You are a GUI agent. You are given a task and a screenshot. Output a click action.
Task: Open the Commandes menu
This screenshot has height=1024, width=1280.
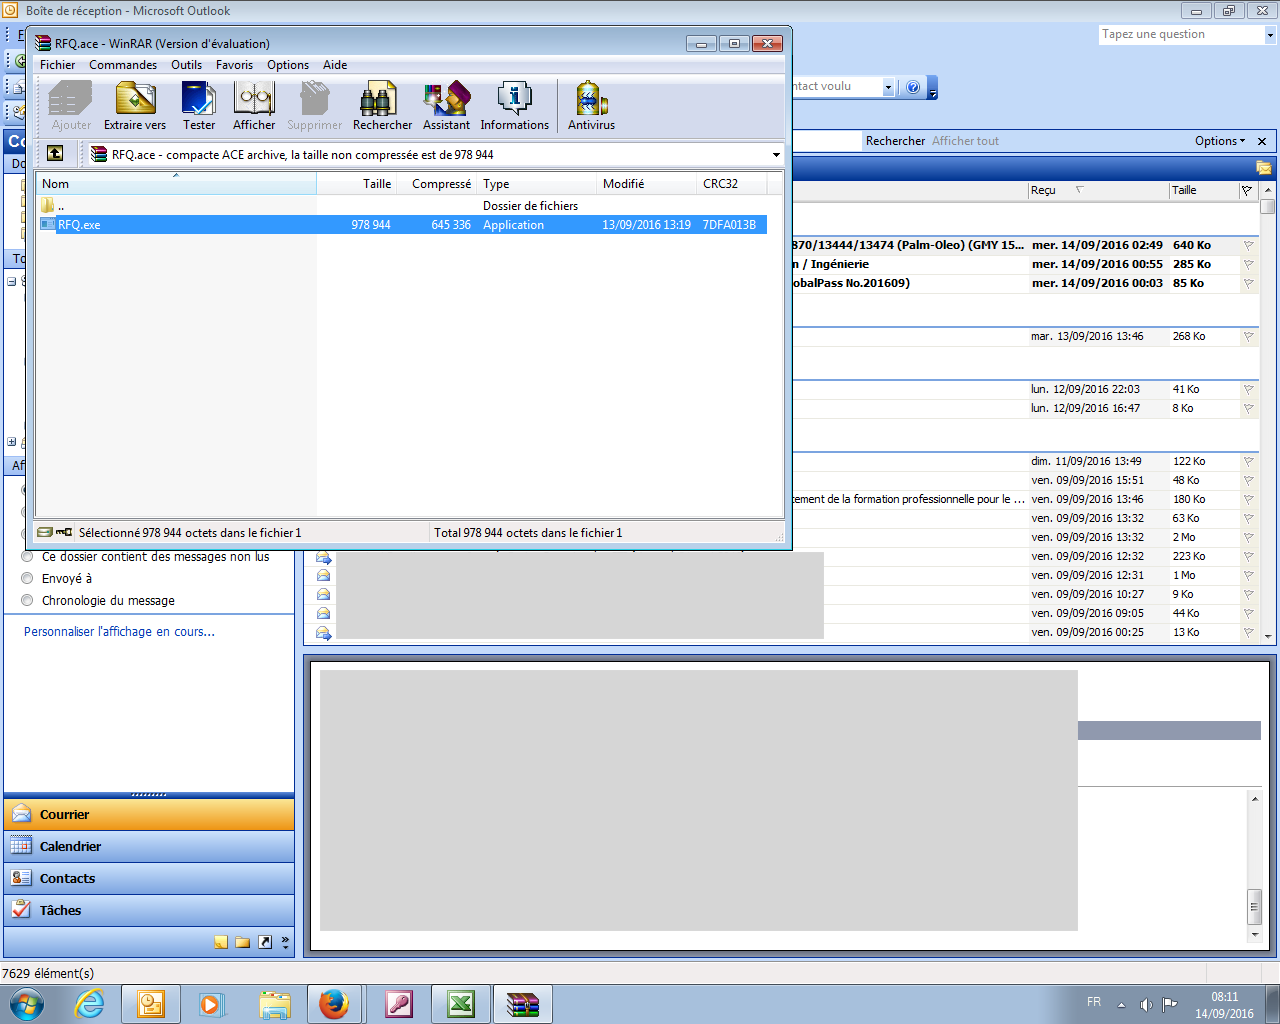click(x=123, y=65)
